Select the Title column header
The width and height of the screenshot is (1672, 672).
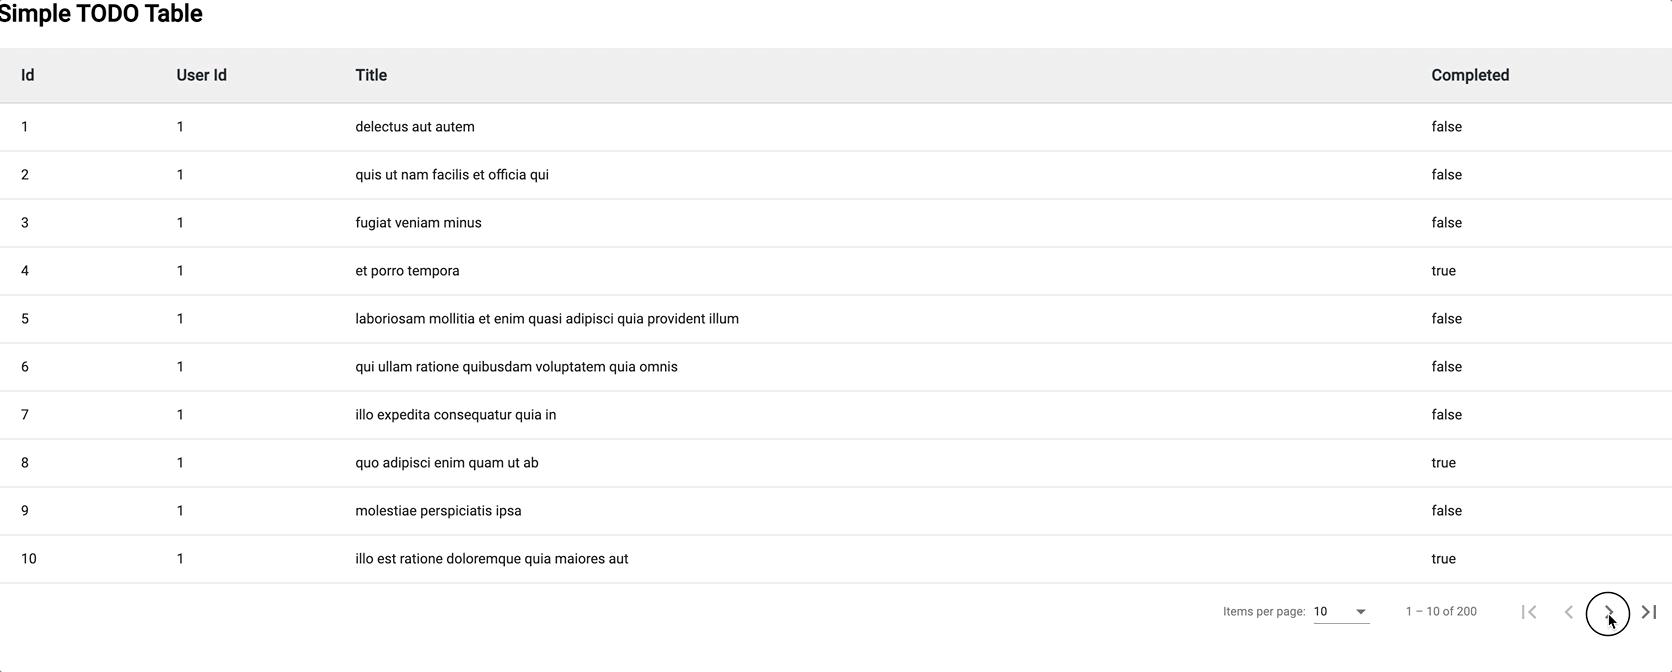point(371,75)
